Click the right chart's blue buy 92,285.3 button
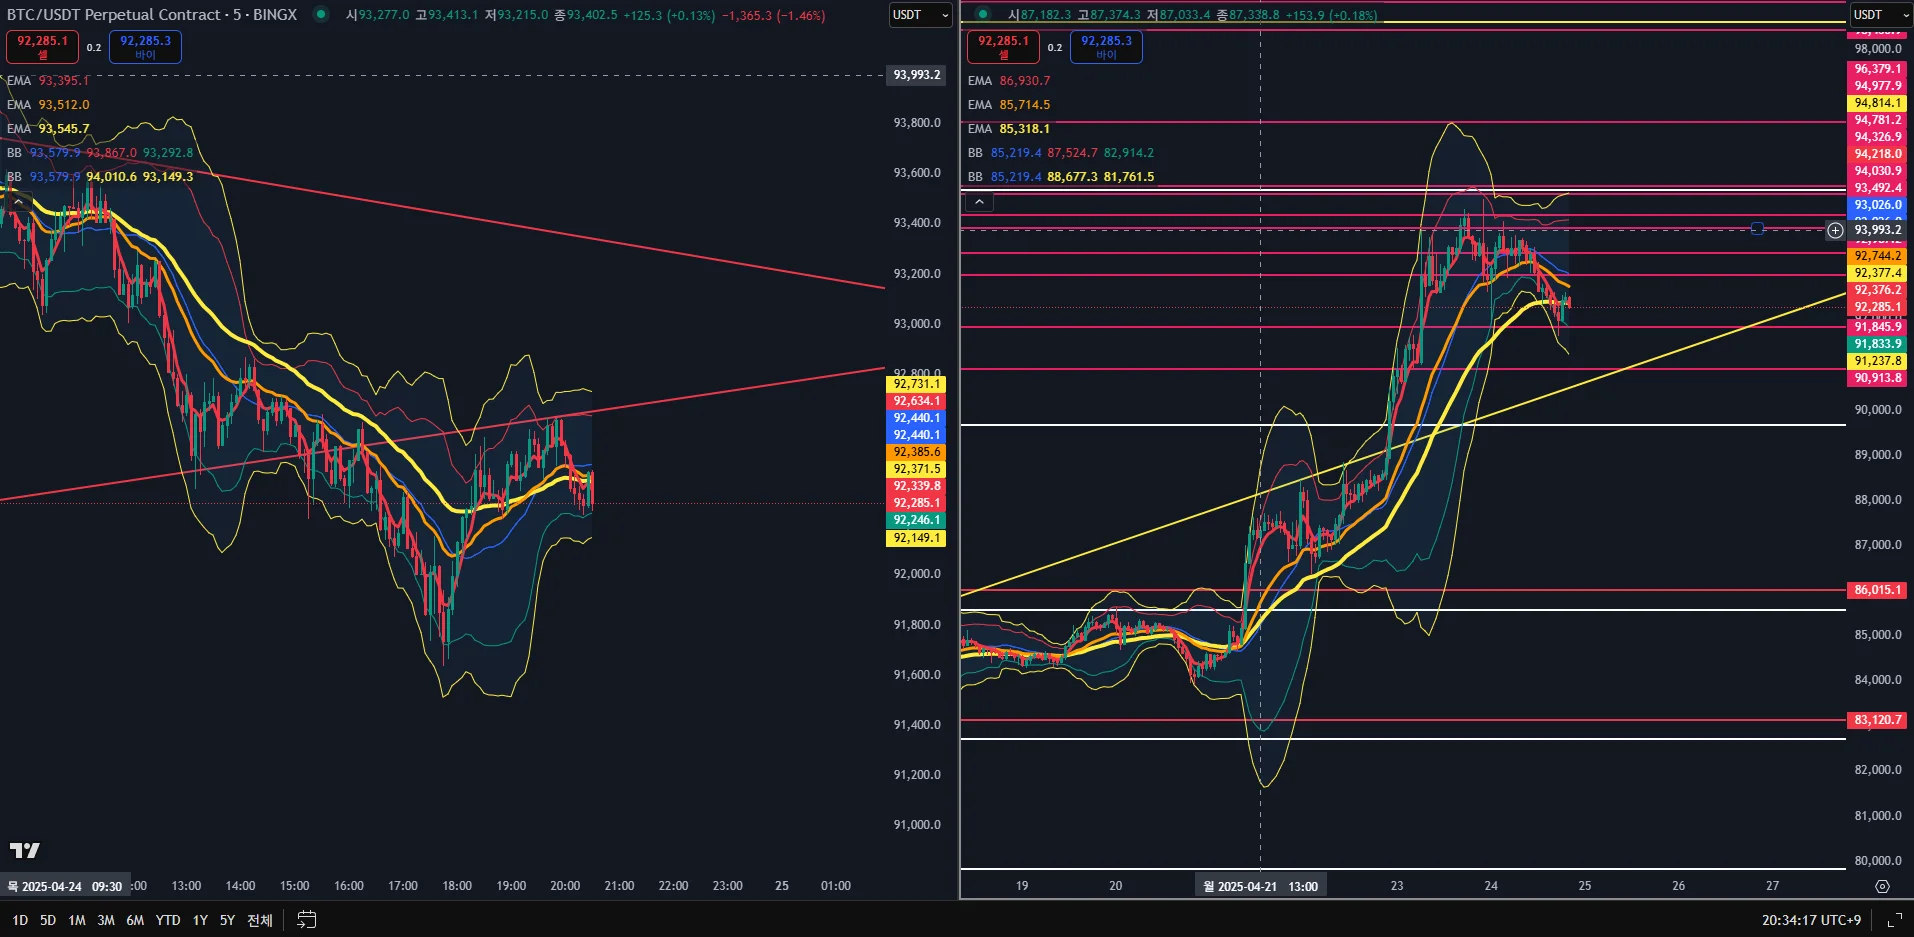 (1106, 46)
